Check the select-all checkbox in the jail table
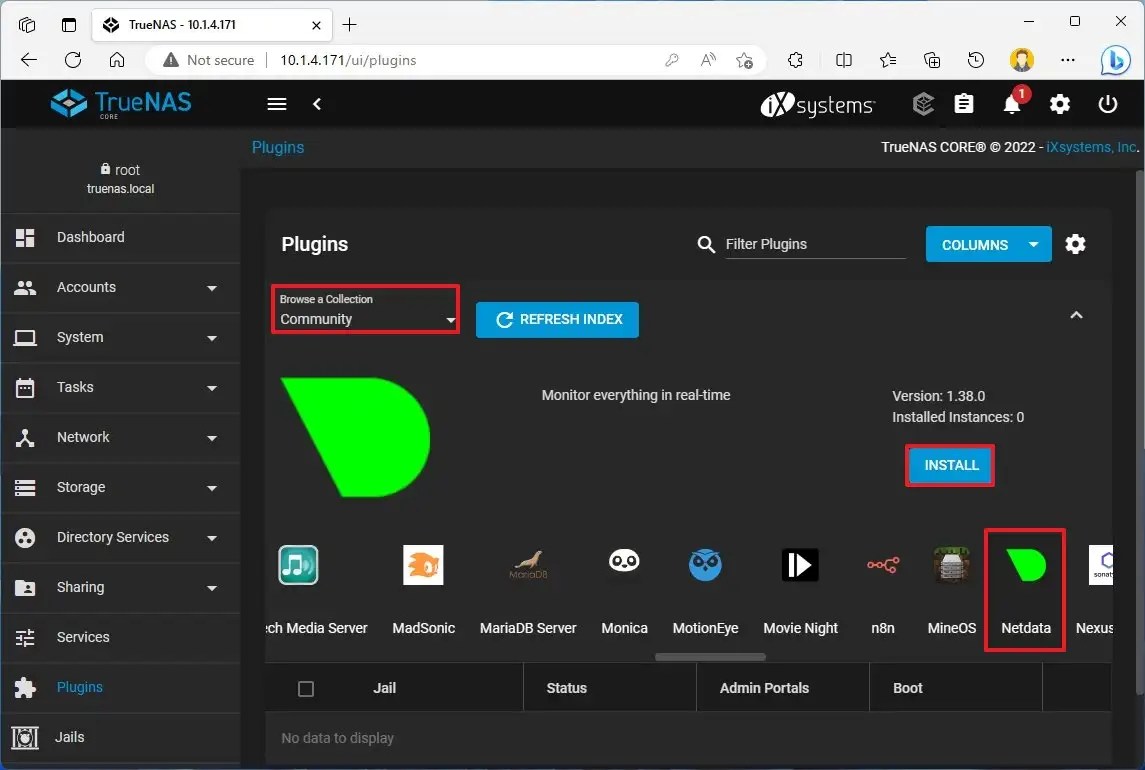Screen dimensions: 1145x770 click(306, 688)
